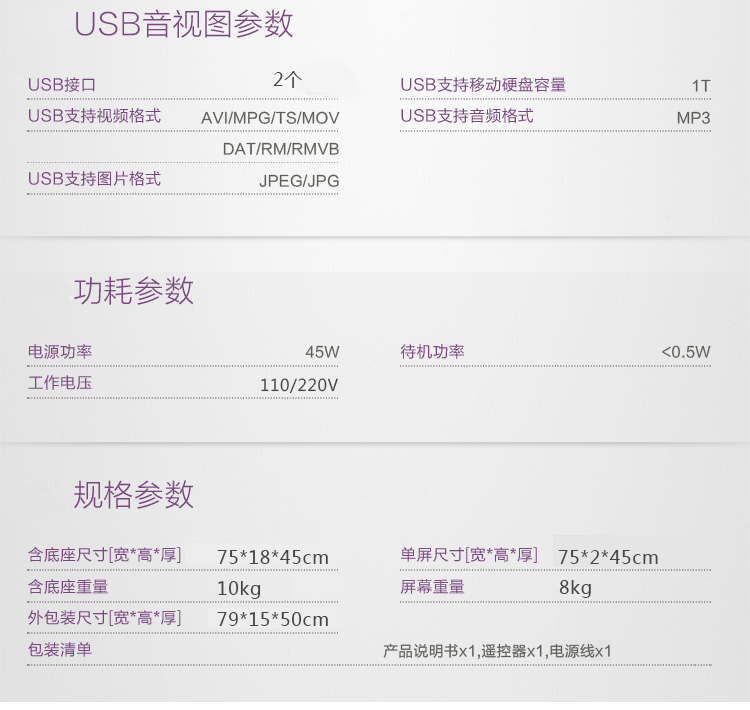Click the '包装清单' label
750x710 pixels.
60,650
